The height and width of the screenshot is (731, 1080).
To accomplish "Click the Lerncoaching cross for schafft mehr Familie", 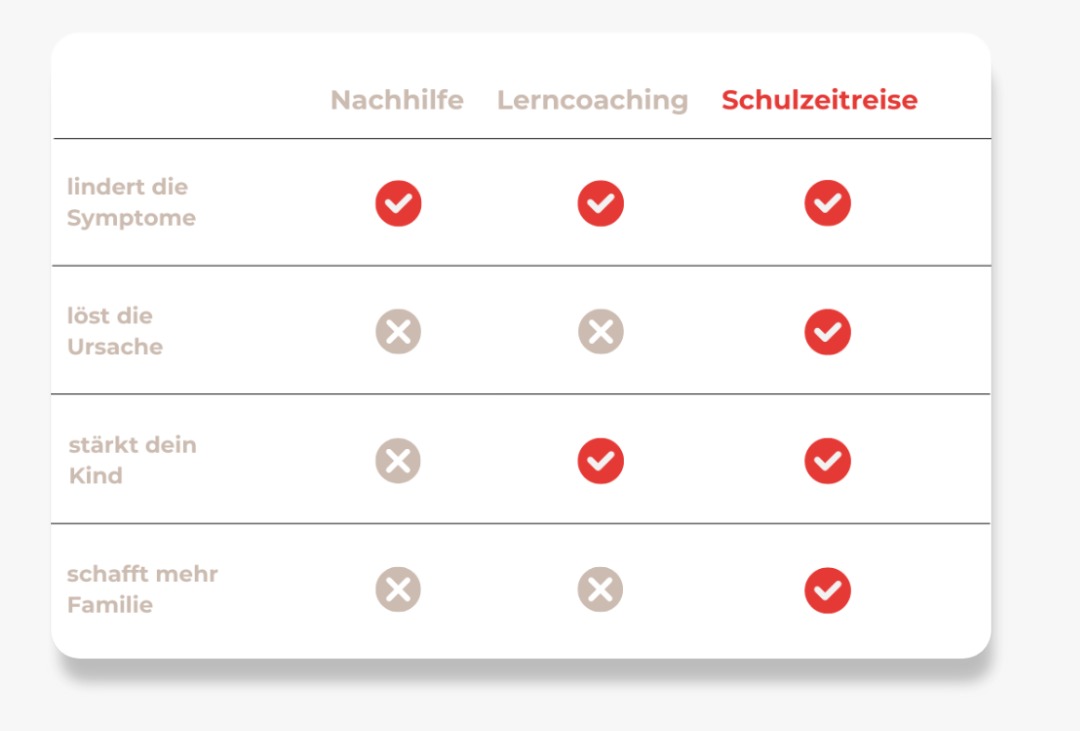I will pyautogui.click(x=601, y=590).
